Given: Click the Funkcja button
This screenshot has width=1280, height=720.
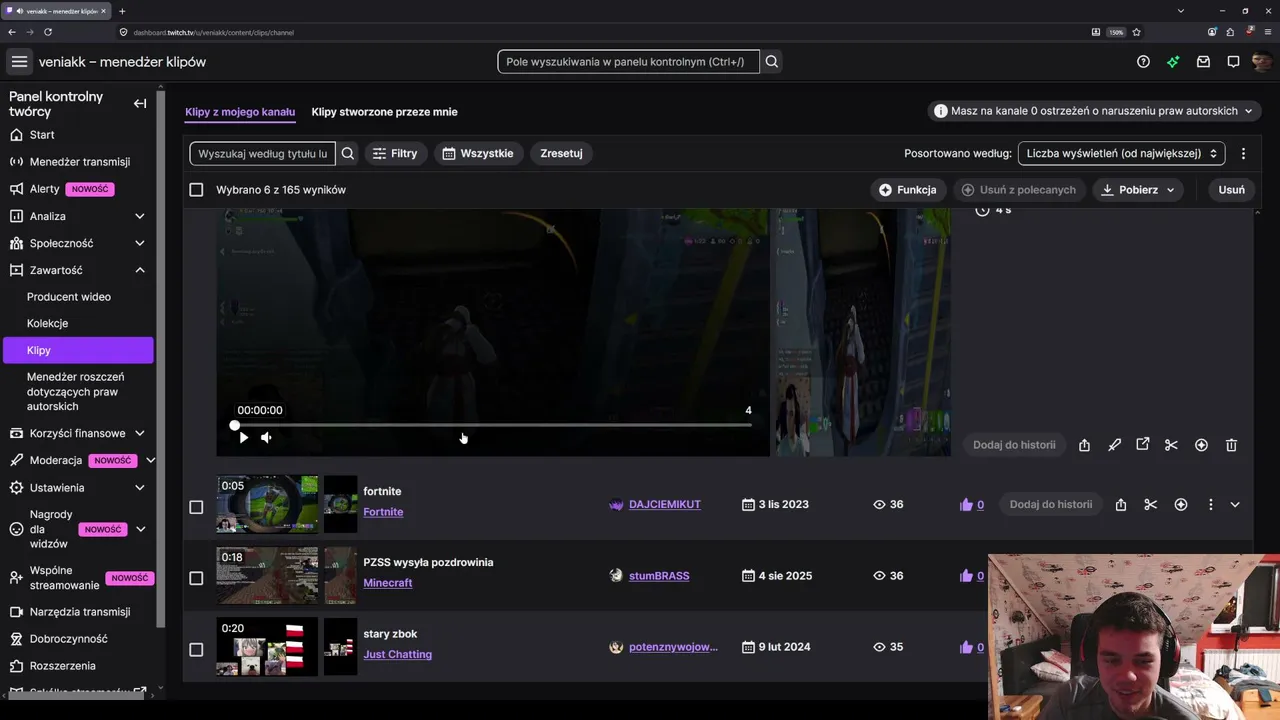Looking at the screenshot, I should [x=908, y=190].
